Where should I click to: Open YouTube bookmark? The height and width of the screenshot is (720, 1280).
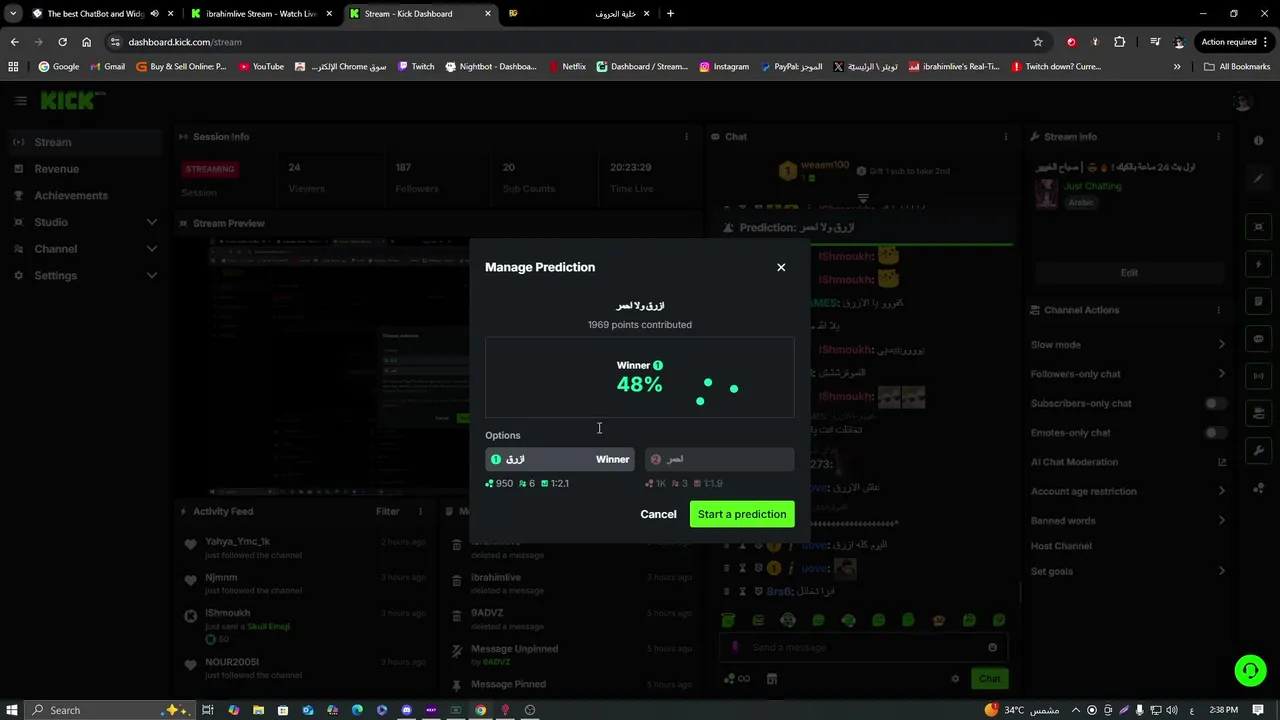[x=261, y=67]
